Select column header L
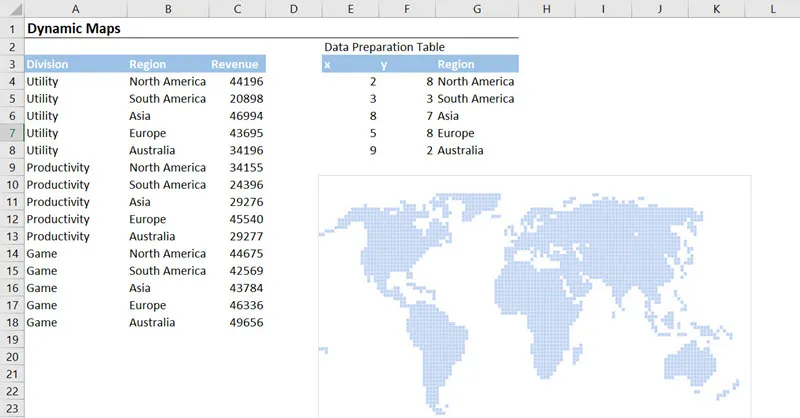This screenshot has width=800, height=418. click(774, 9)
